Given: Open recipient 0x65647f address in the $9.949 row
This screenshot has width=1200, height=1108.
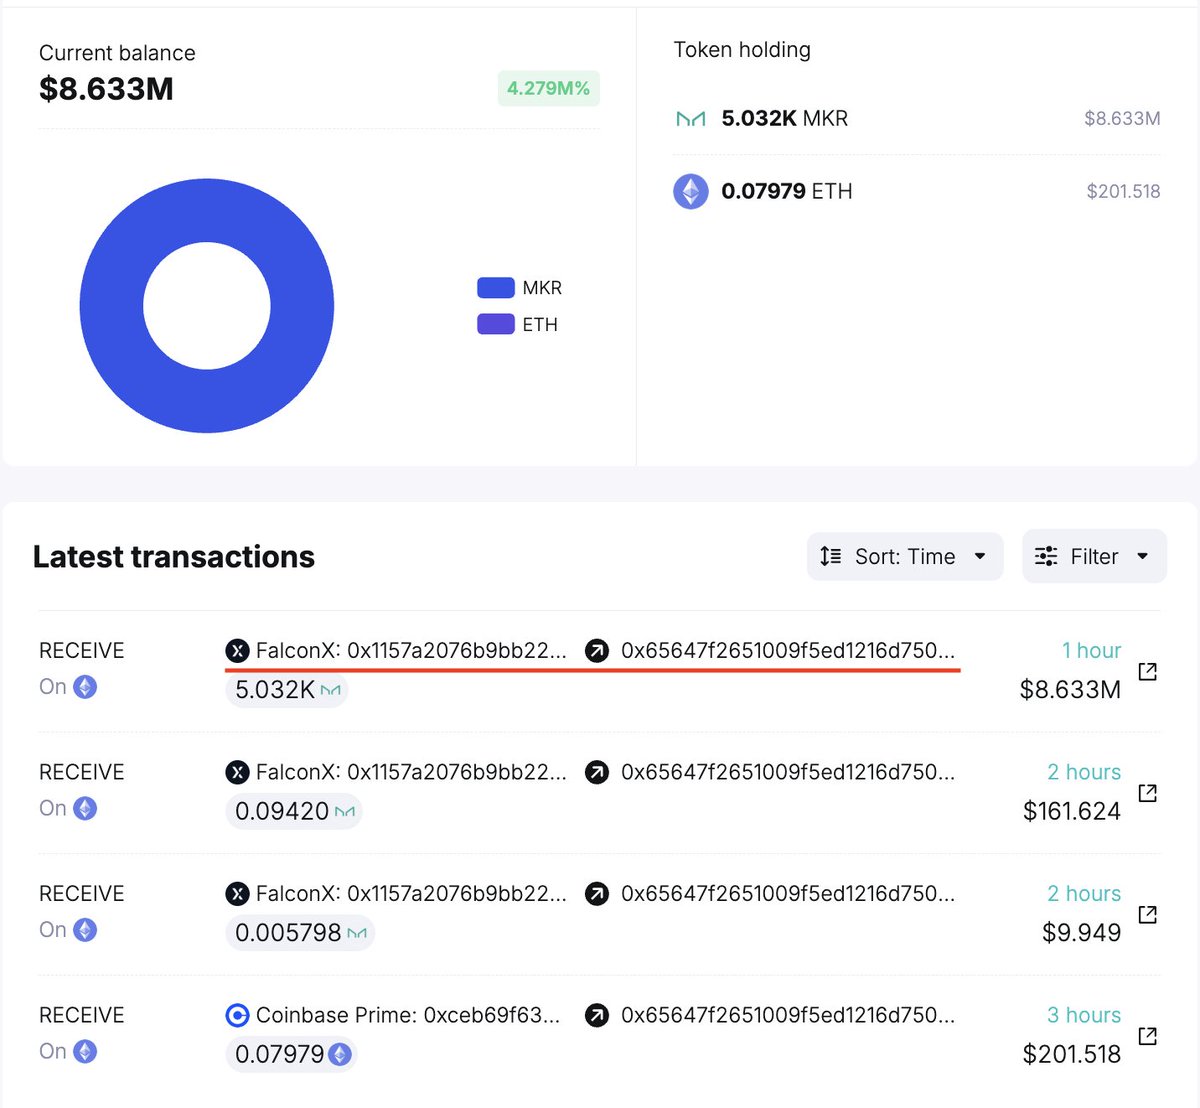Looking at the screenshot, I should [x=788, y=894].
